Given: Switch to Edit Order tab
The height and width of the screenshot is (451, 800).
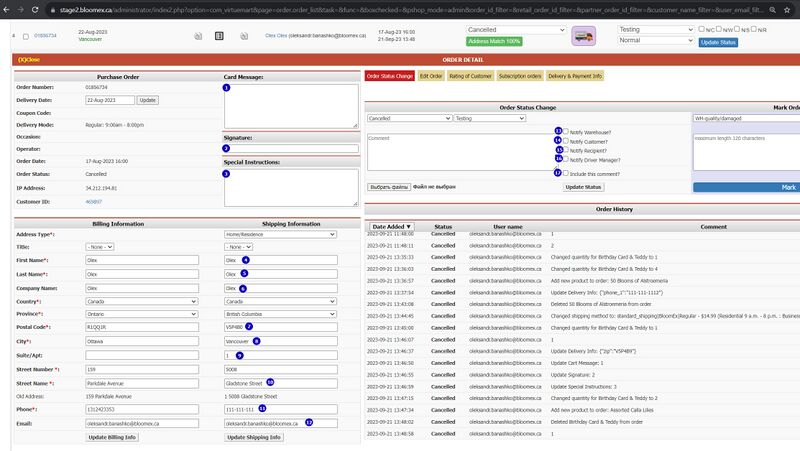Looking at the screenshot, I should click(431, 76).
